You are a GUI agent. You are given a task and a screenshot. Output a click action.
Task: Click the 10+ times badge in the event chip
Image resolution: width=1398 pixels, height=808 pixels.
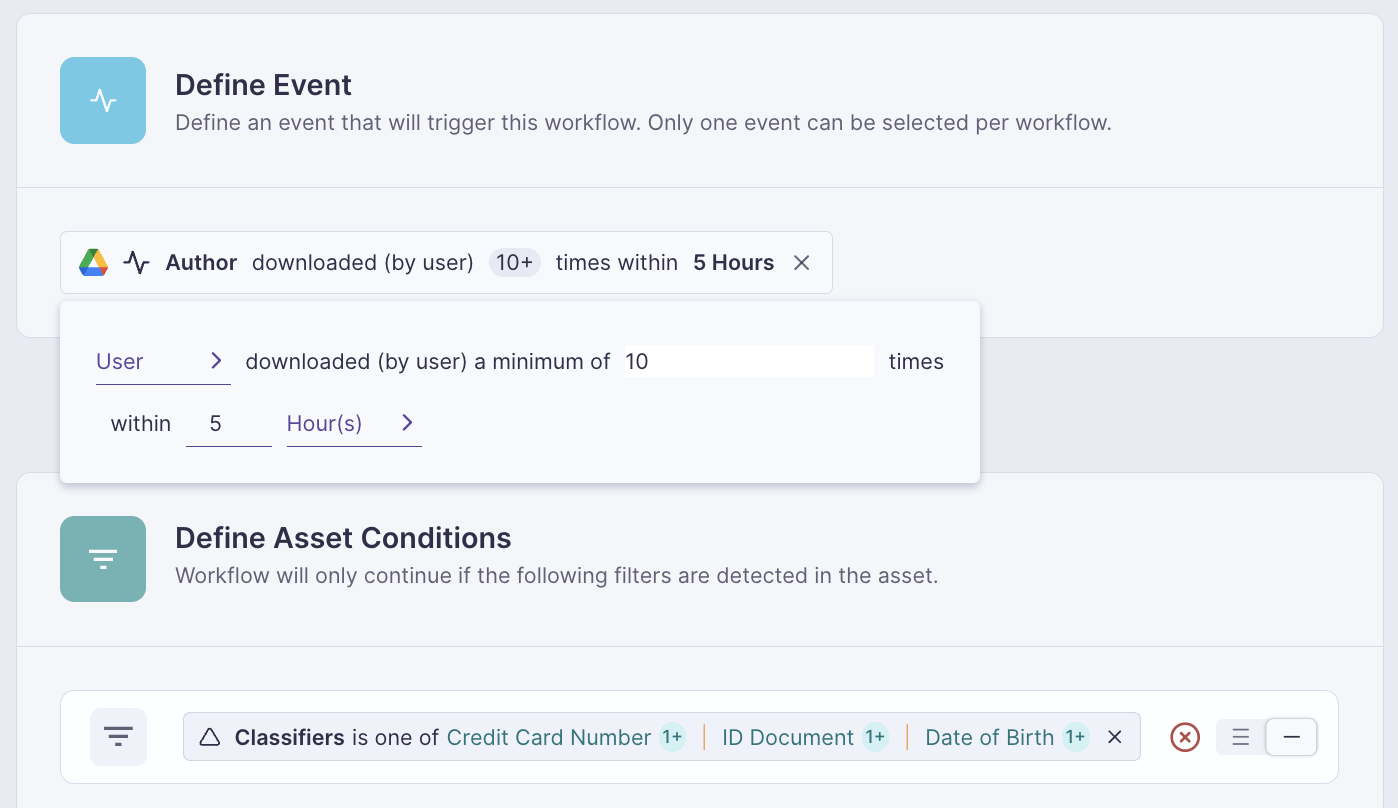pyautogui.click(x=514, y=263)
